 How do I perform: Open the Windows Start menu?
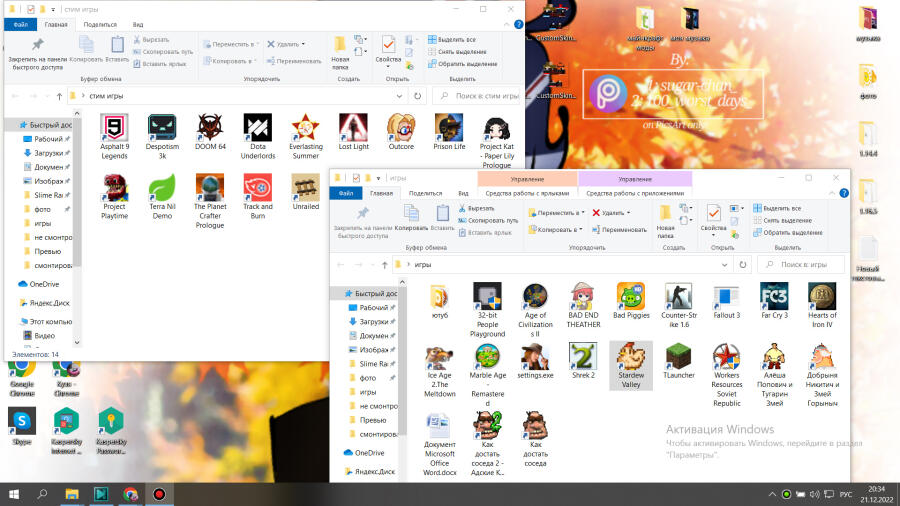pyautogui.click(x=14, y=494)
